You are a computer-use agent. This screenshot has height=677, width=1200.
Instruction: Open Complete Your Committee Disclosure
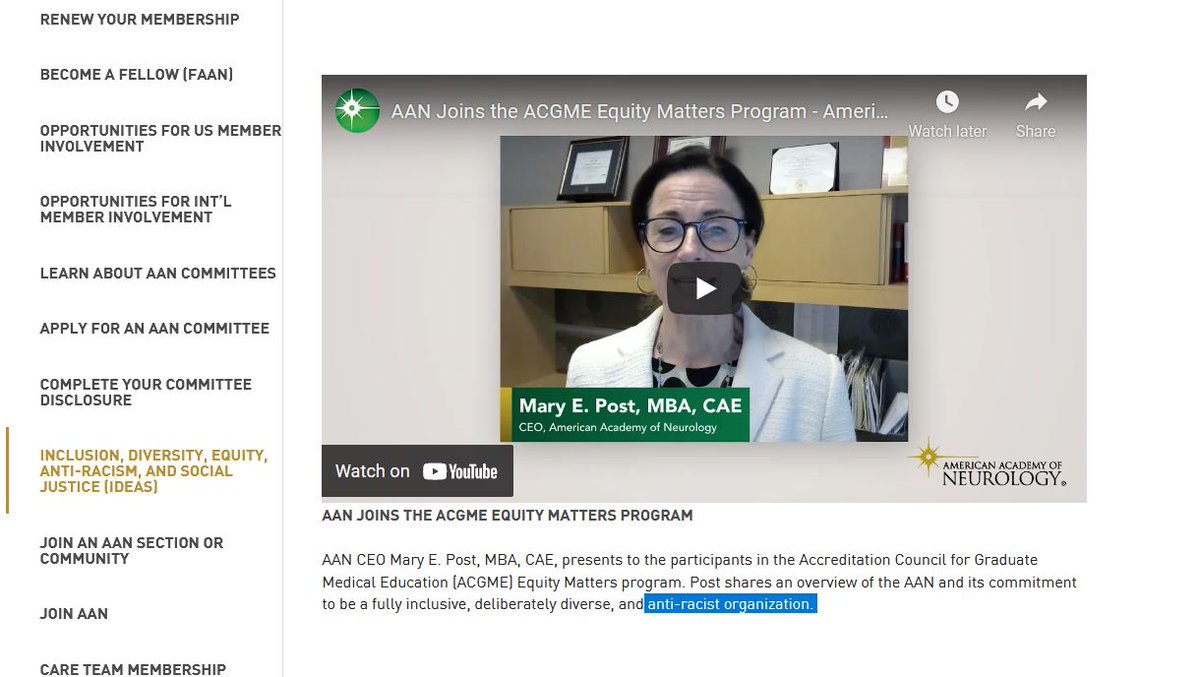pyautogui.click(x=146, y=392)
